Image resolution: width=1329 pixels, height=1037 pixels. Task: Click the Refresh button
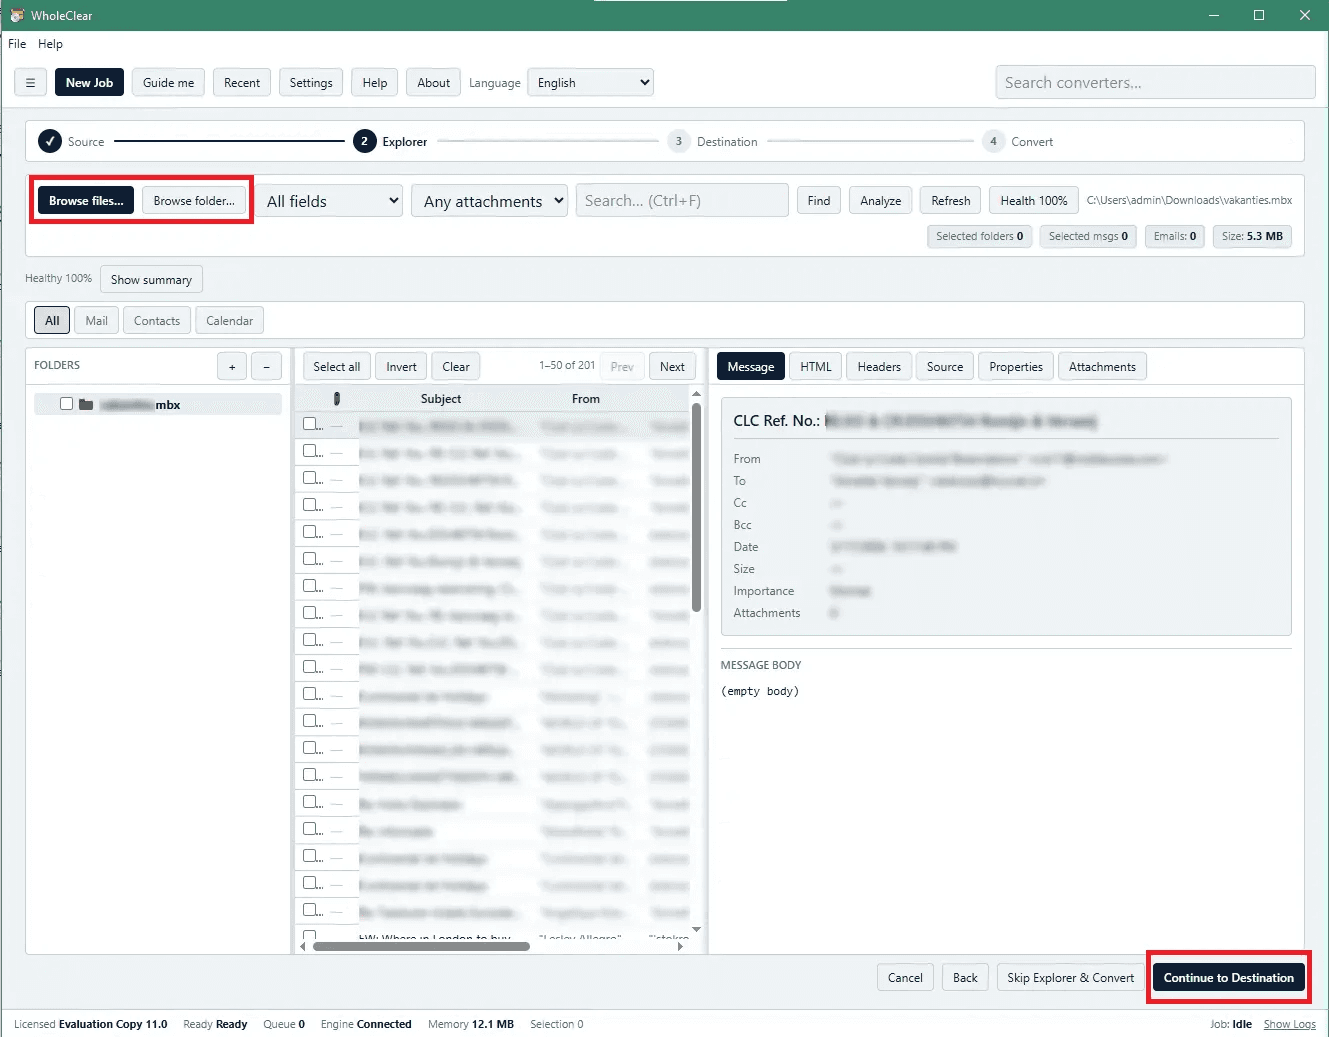coord(951,201)
